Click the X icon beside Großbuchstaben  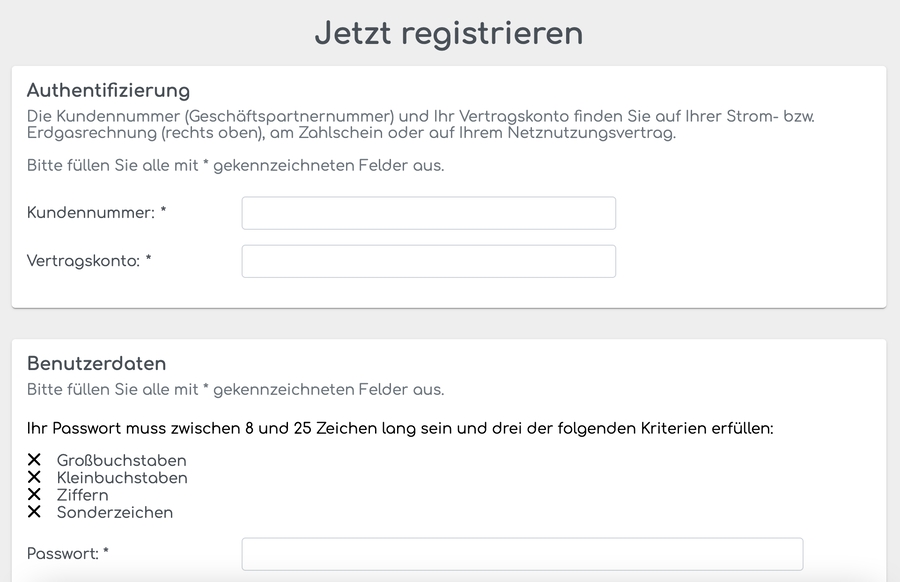click(34, 460)
